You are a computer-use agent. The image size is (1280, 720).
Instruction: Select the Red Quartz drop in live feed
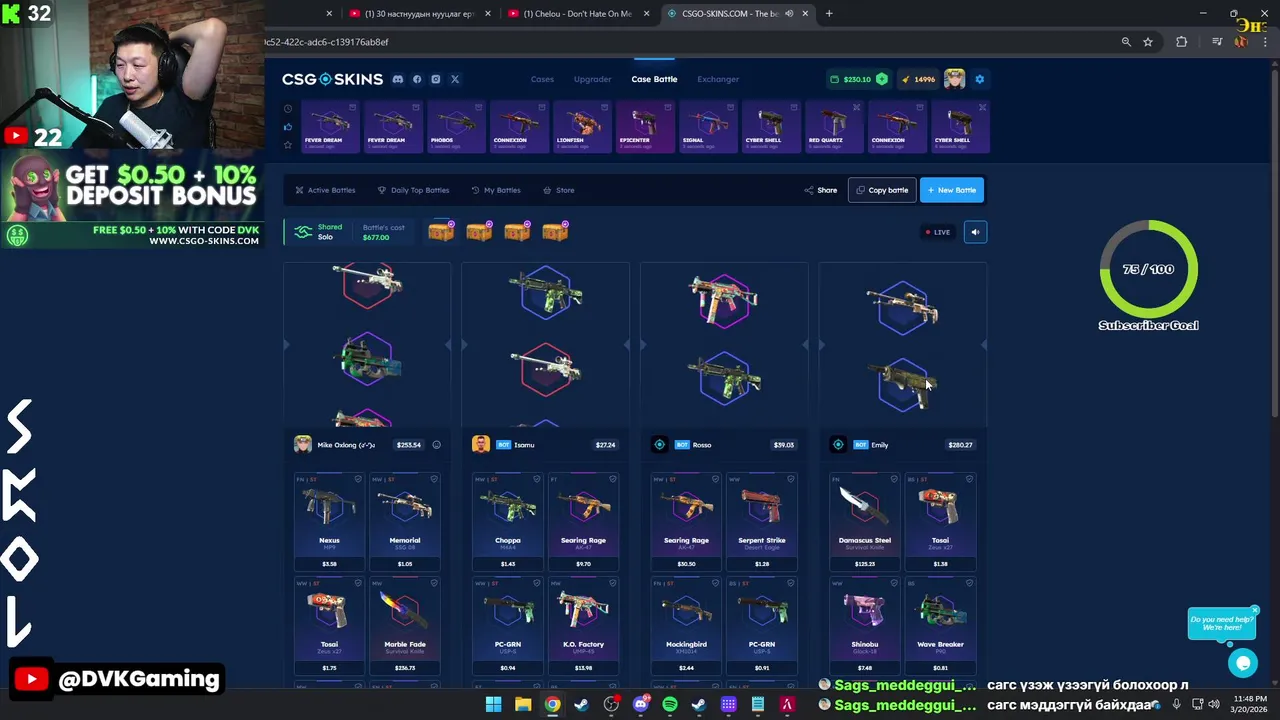(x=834, y=127)
